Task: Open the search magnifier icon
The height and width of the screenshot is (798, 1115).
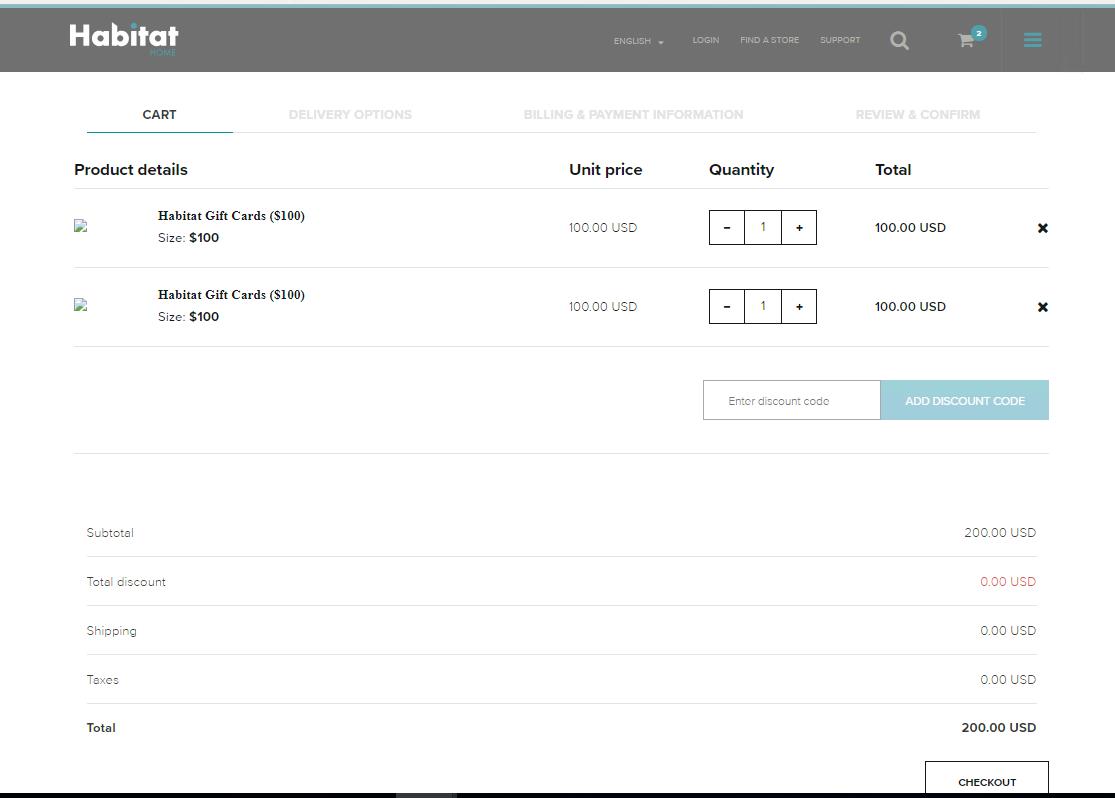Action: coord(900,41)
